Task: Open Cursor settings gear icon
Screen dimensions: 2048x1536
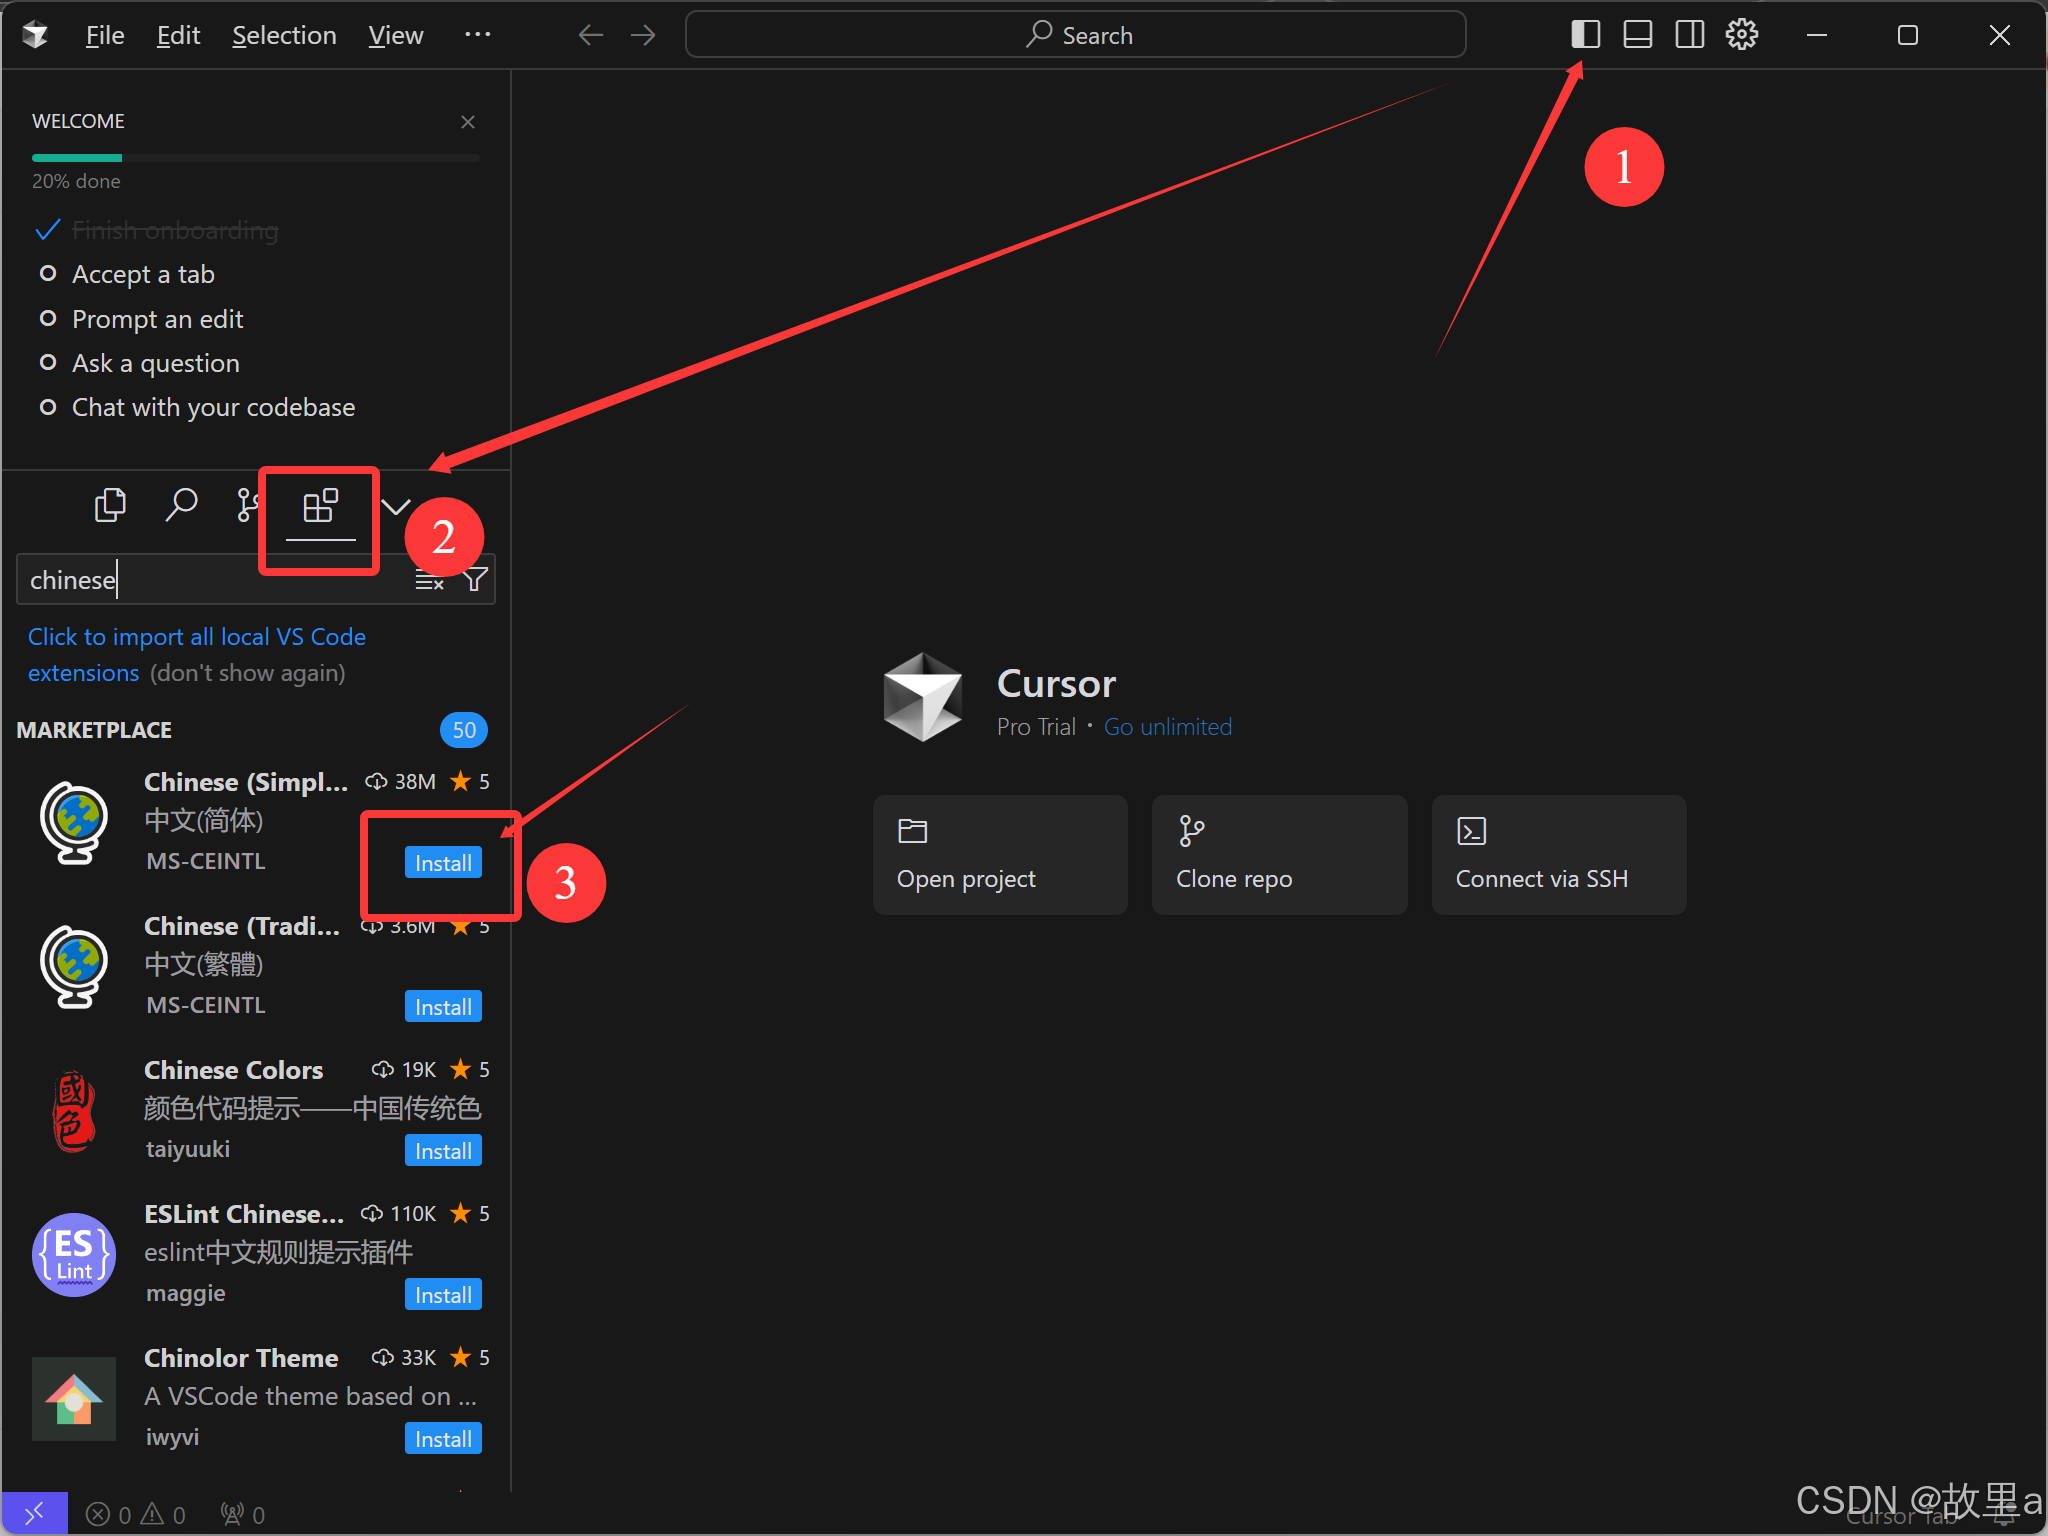Action: (1741, 35)
